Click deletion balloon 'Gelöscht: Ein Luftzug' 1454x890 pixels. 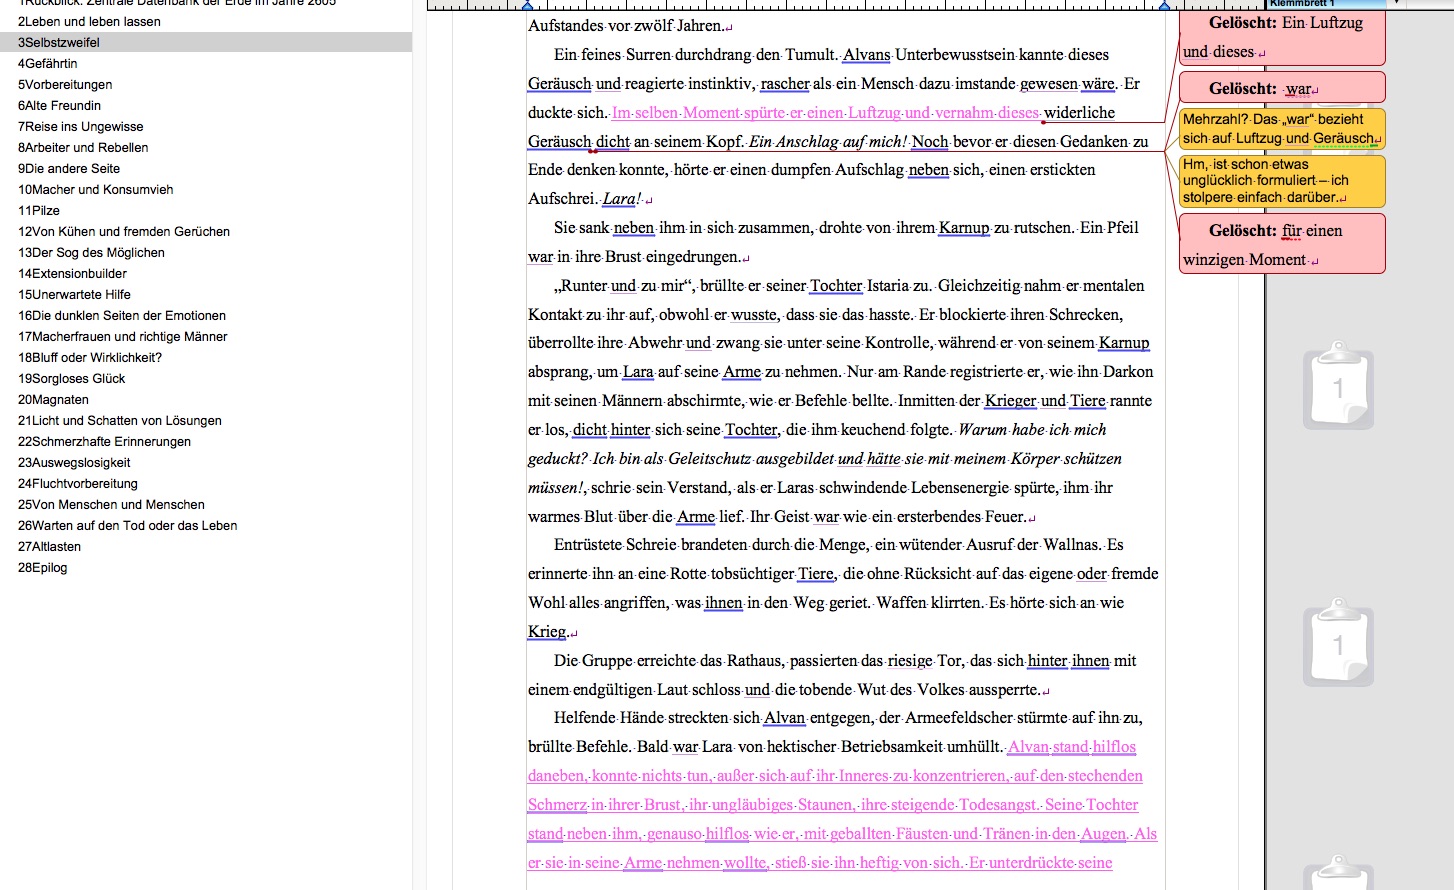tap(1282, 37)
